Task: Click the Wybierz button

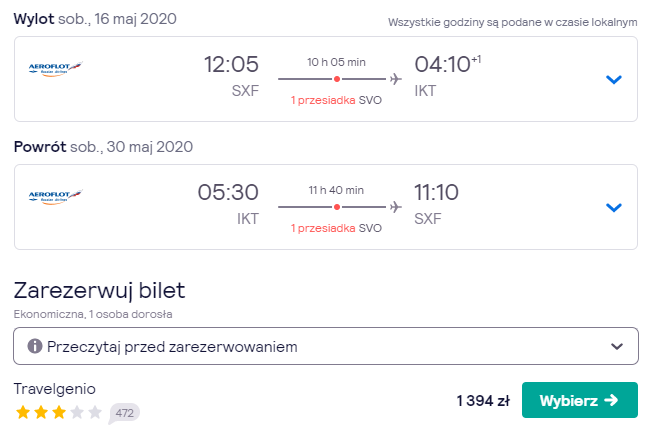Action: [x=579, y=400]
